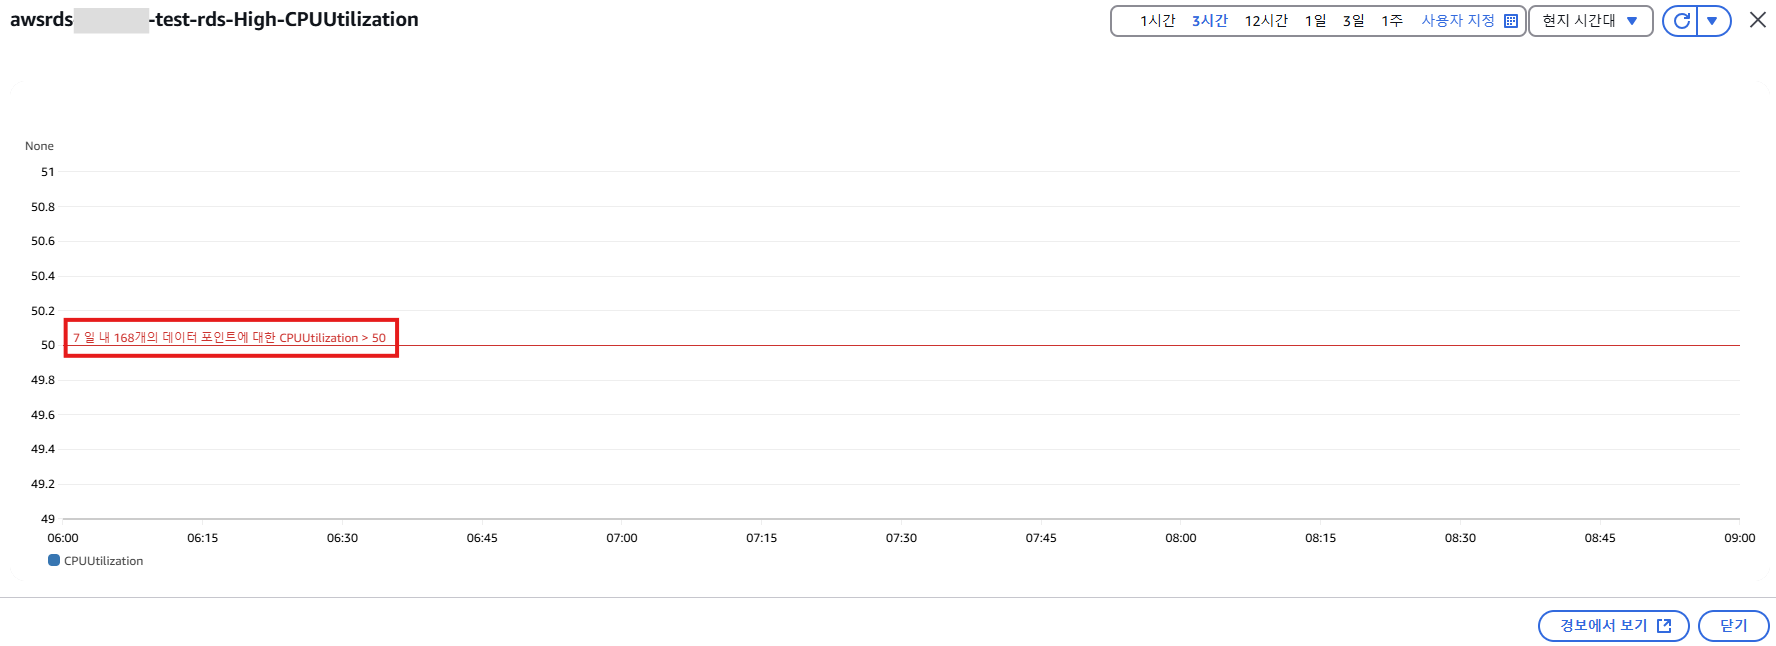Switch to the 12시간 time range
This screenshot has height=646, width=1776.
[1265, 21]
